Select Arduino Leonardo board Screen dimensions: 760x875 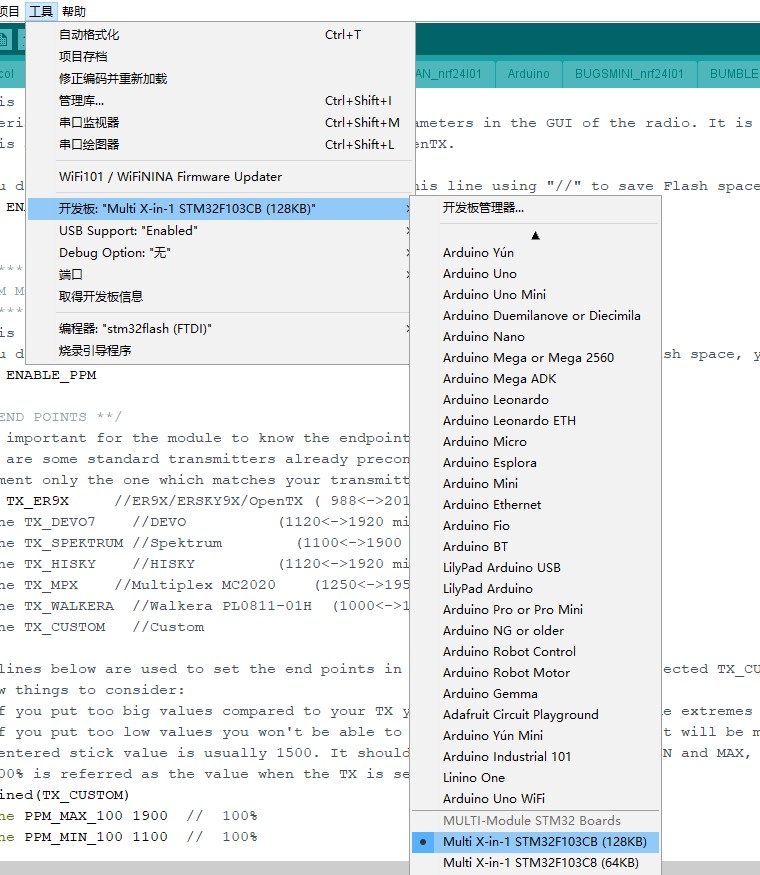(536, 400)
